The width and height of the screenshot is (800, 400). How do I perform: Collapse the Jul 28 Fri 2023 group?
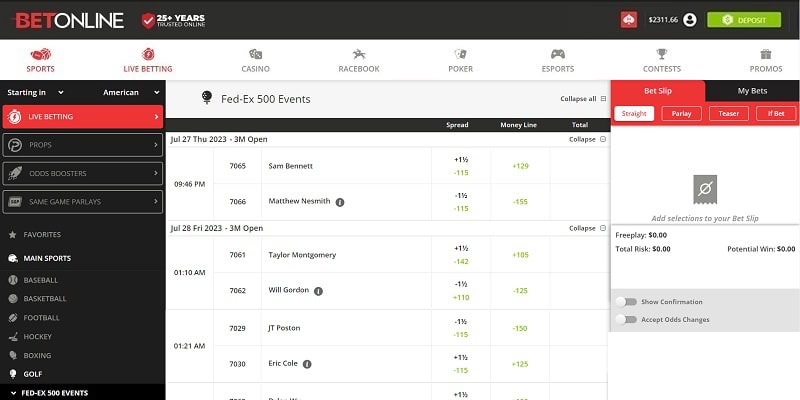pos(588,229)
